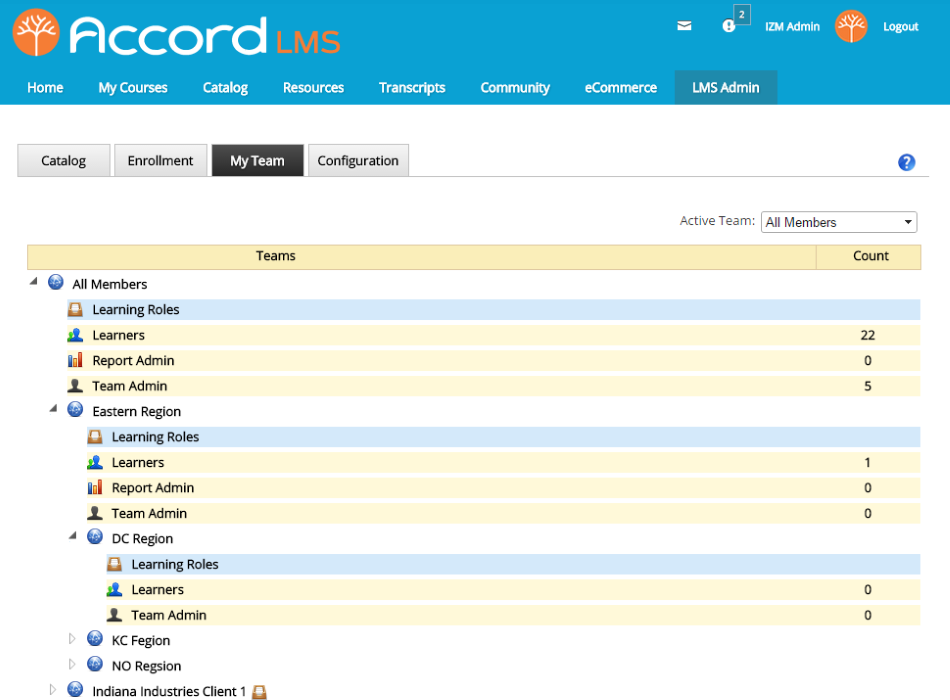
Task: Click the Report Admin chart icon under All Members
Action: (x=75, y=361)
